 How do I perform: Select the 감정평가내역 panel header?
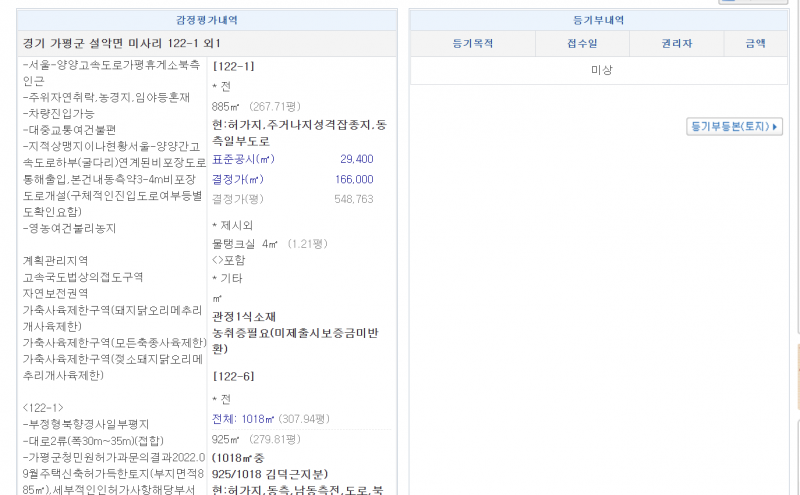pos(207,20)
